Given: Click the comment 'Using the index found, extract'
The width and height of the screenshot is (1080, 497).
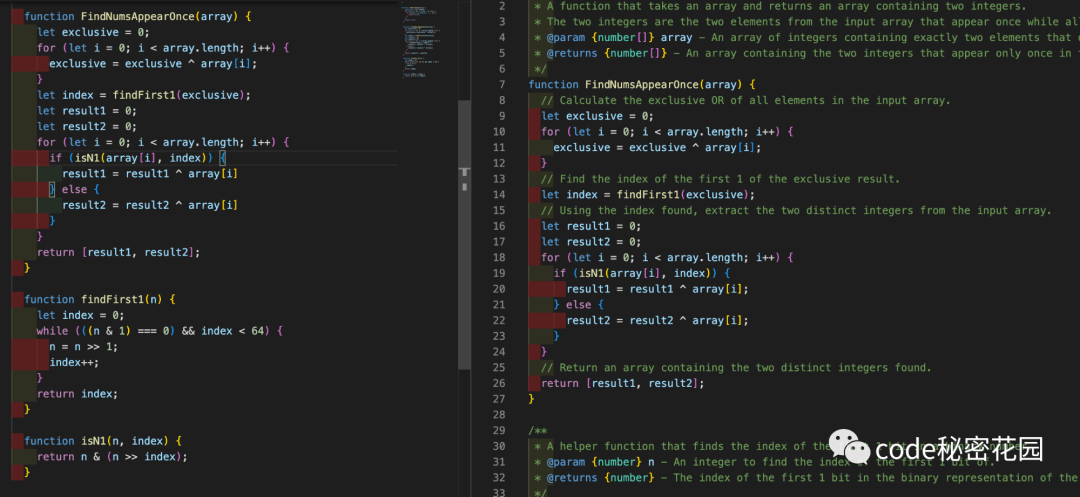Looking at the screenshot, I should (x=796, y=211).
